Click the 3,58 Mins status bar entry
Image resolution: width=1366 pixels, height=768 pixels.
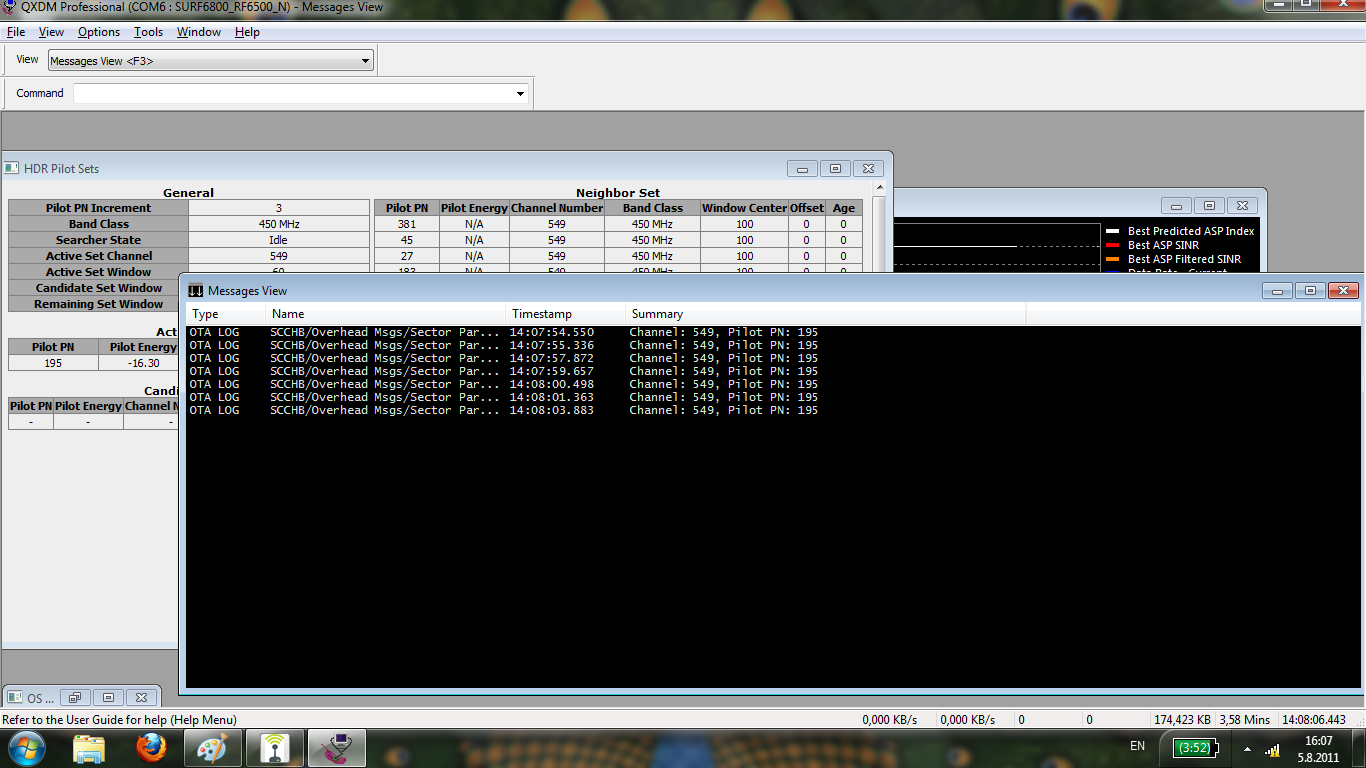point(1245,720)
